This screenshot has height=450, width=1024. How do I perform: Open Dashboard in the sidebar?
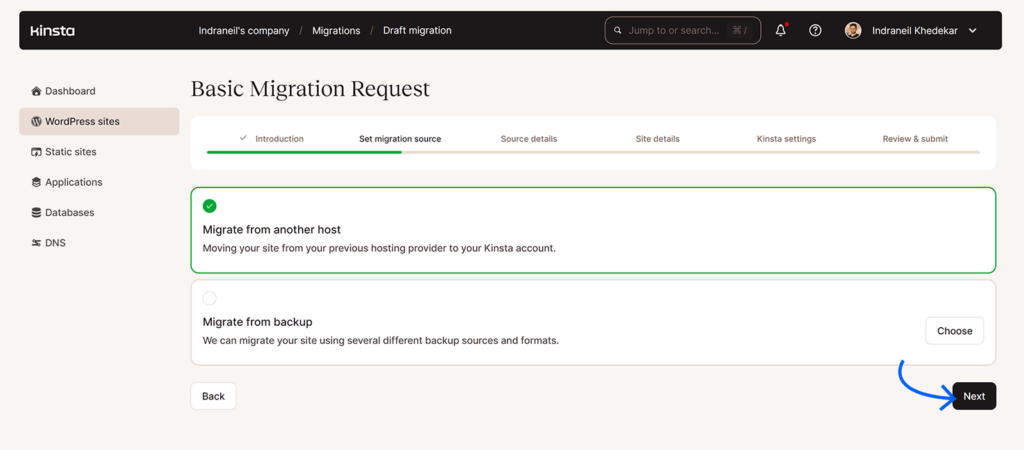tap(99, 91)
